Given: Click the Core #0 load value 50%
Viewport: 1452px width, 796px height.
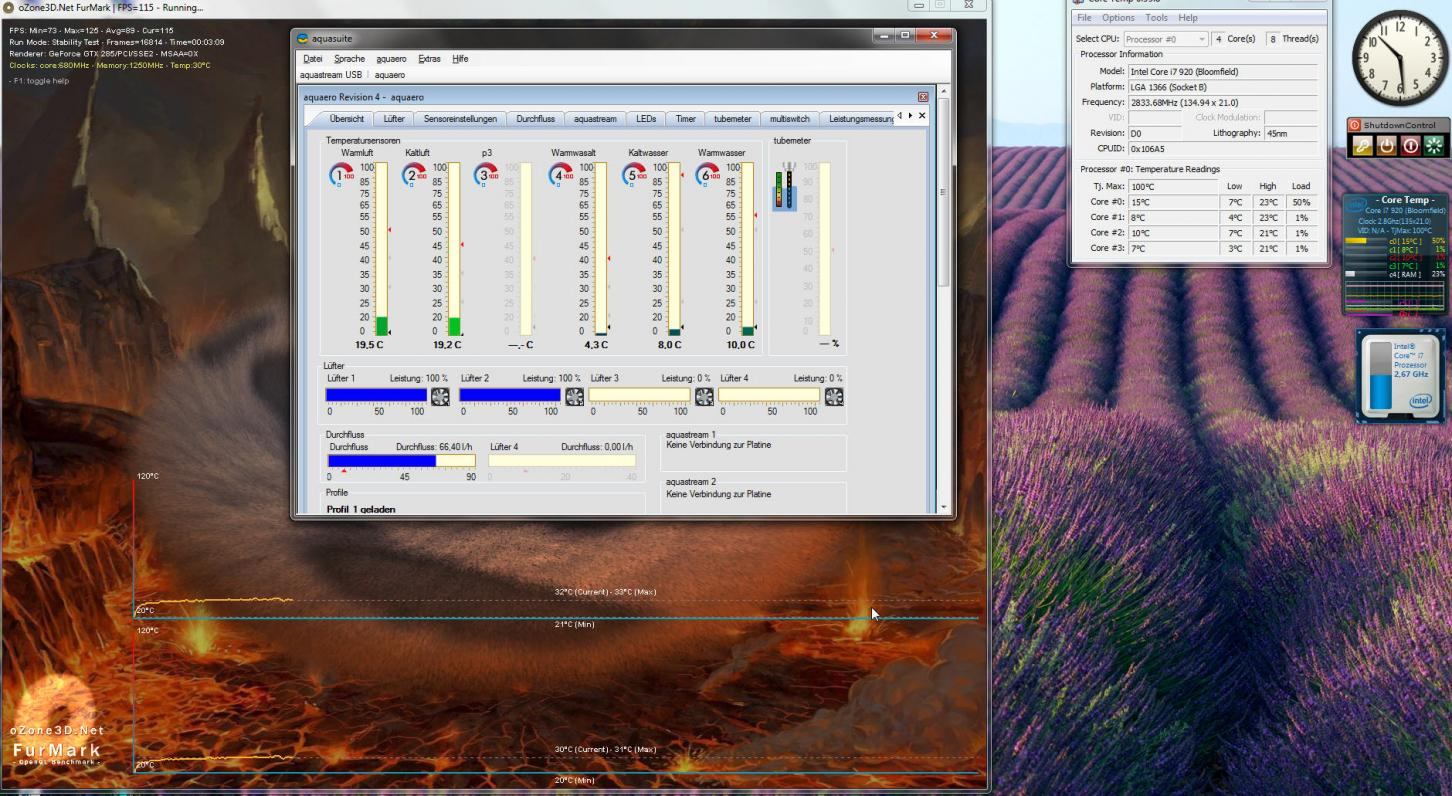Looking at the screenshot, I should [x=1300, y=202].
